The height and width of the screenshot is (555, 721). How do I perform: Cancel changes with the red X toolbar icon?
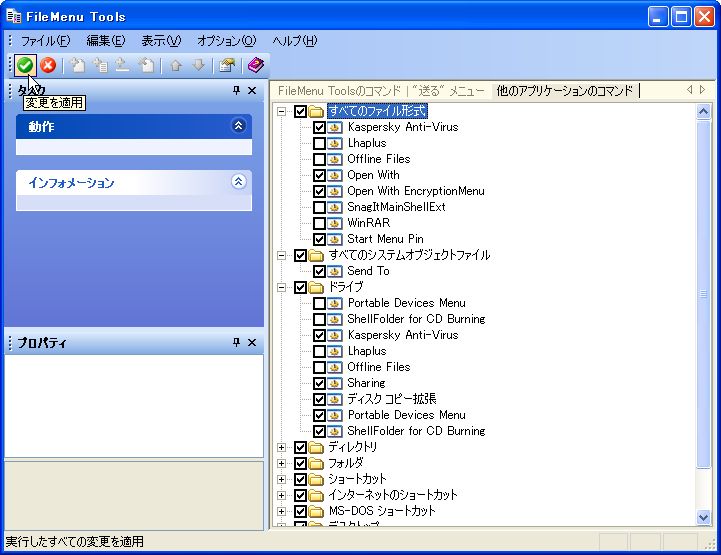tap(48, 65)
